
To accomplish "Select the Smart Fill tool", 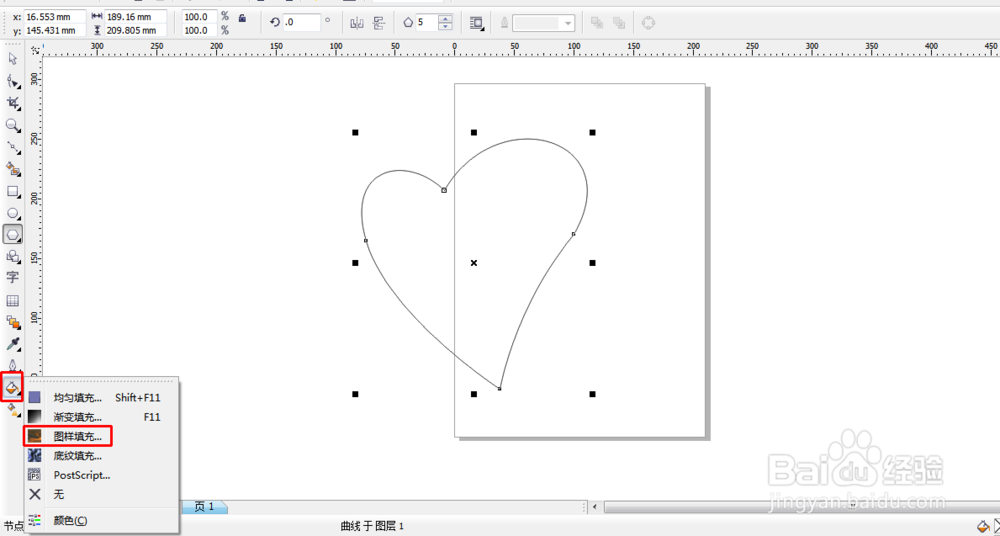I will click(12, 169).
